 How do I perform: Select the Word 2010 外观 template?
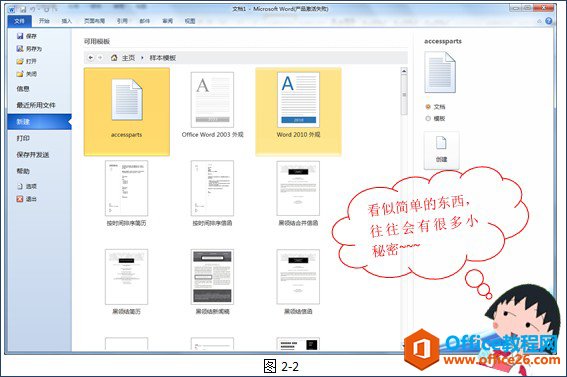click(298, 112)
